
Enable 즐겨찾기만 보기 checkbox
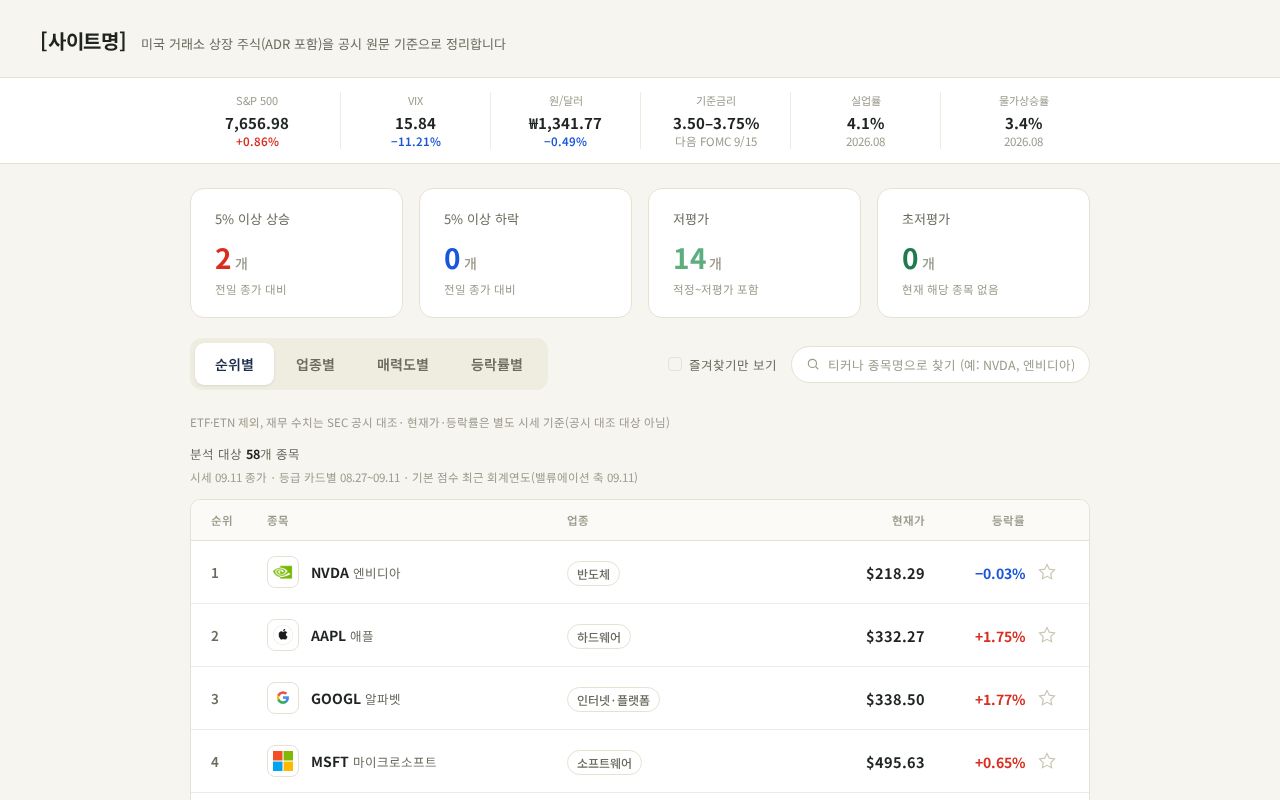click(x=675, y=364)
